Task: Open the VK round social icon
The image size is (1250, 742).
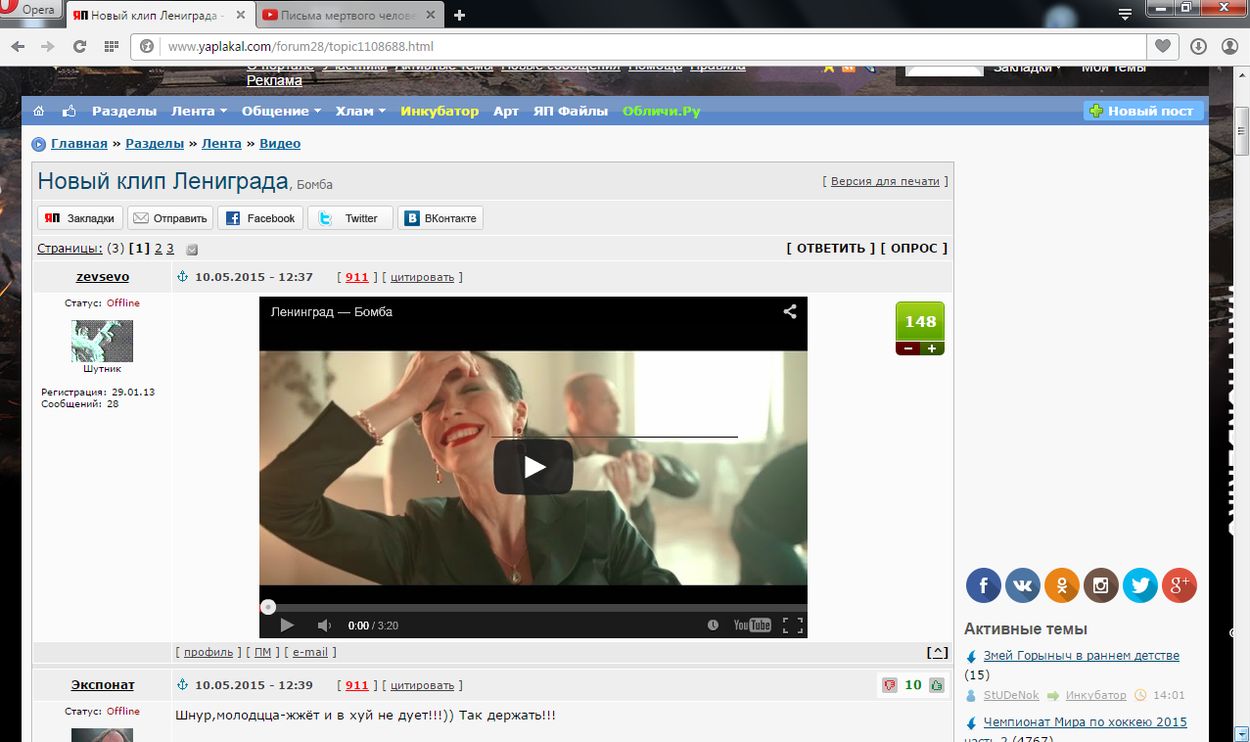Action: 1022,585
